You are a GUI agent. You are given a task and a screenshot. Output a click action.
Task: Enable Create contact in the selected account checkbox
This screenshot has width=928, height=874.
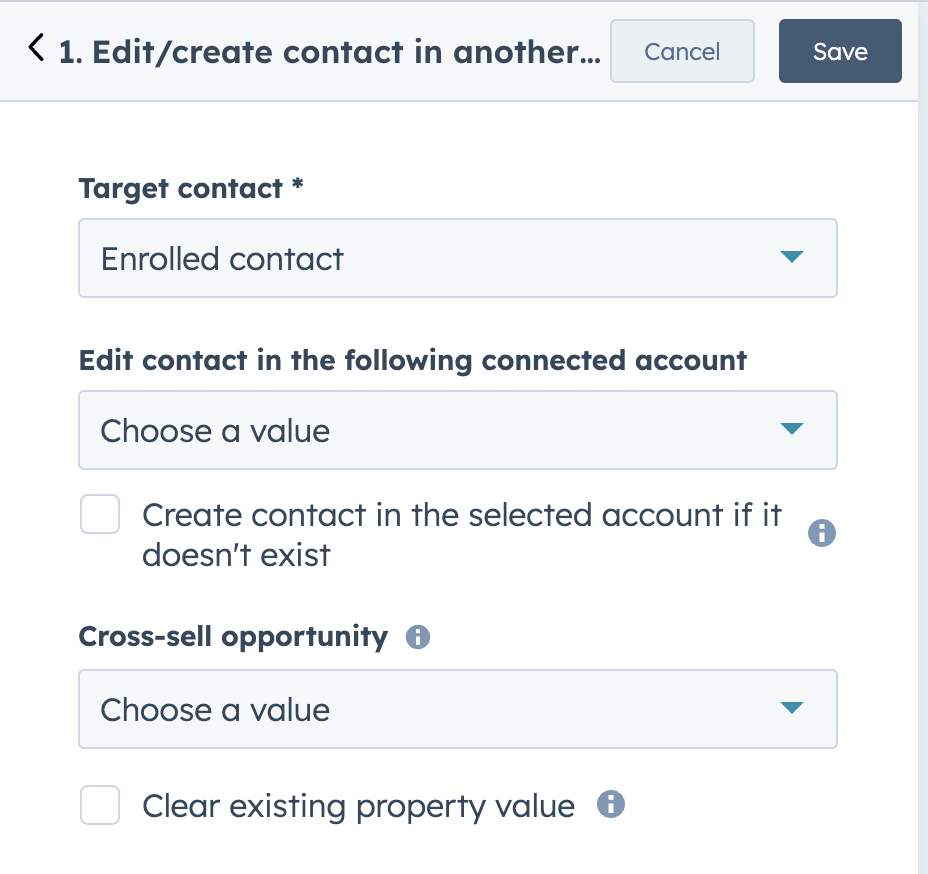(100, 514)
